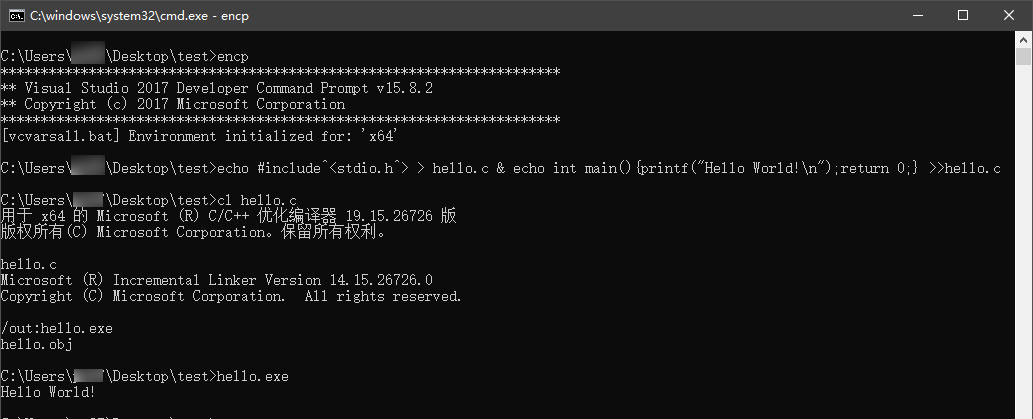Click the 'encp' command on the first prompt
The image size is (1033, 419).
(x=232, y=56)
